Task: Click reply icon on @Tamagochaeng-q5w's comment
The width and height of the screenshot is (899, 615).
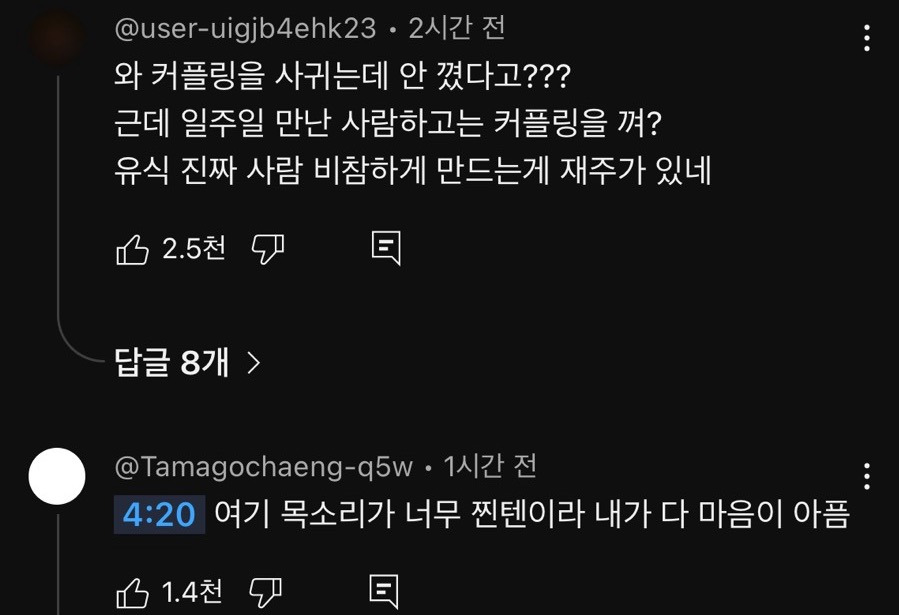Action: [x=385, y=593]
